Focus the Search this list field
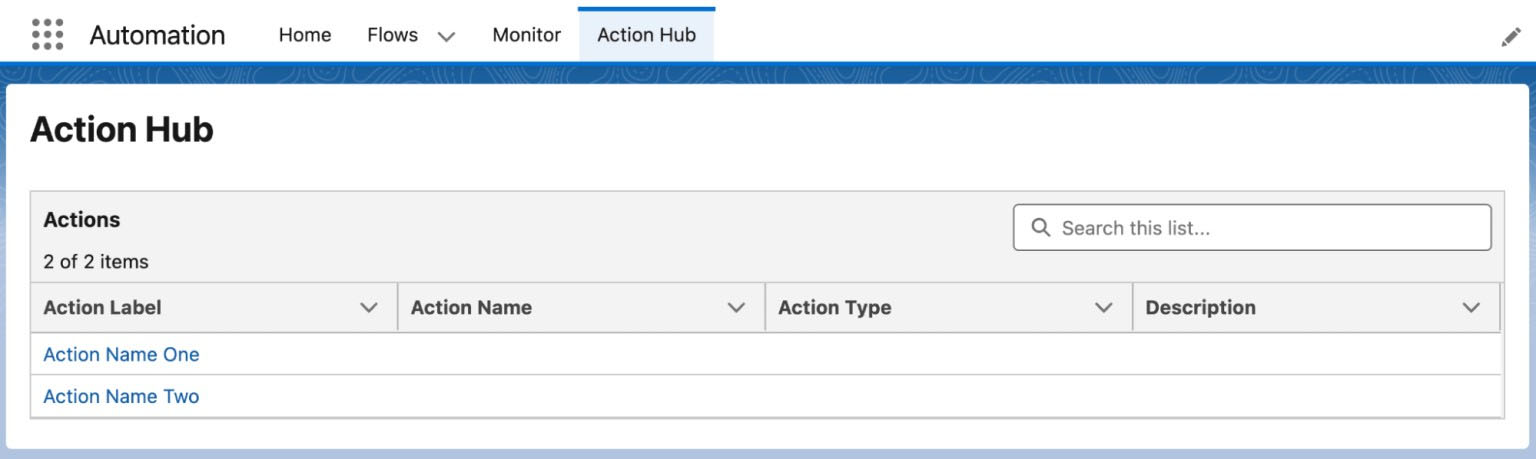 click(x=1265, y=228)
